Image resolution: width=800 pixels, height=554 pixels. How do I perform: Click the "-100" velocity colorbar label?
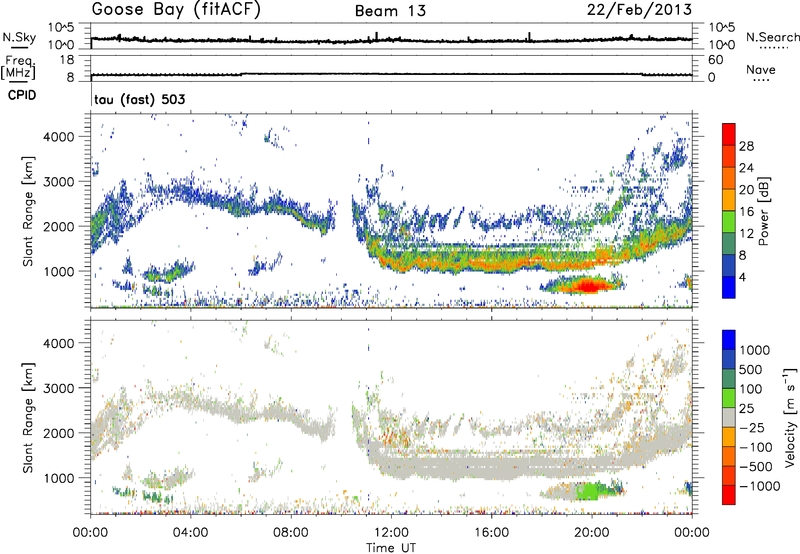coord(756,447)
